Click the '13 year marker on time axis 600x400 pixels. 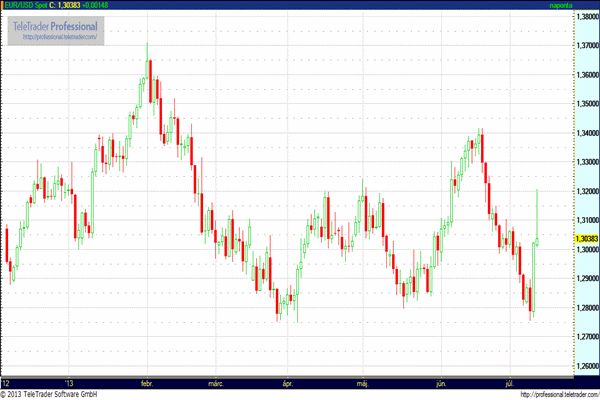pyautogui.click(x=68, y=383)
